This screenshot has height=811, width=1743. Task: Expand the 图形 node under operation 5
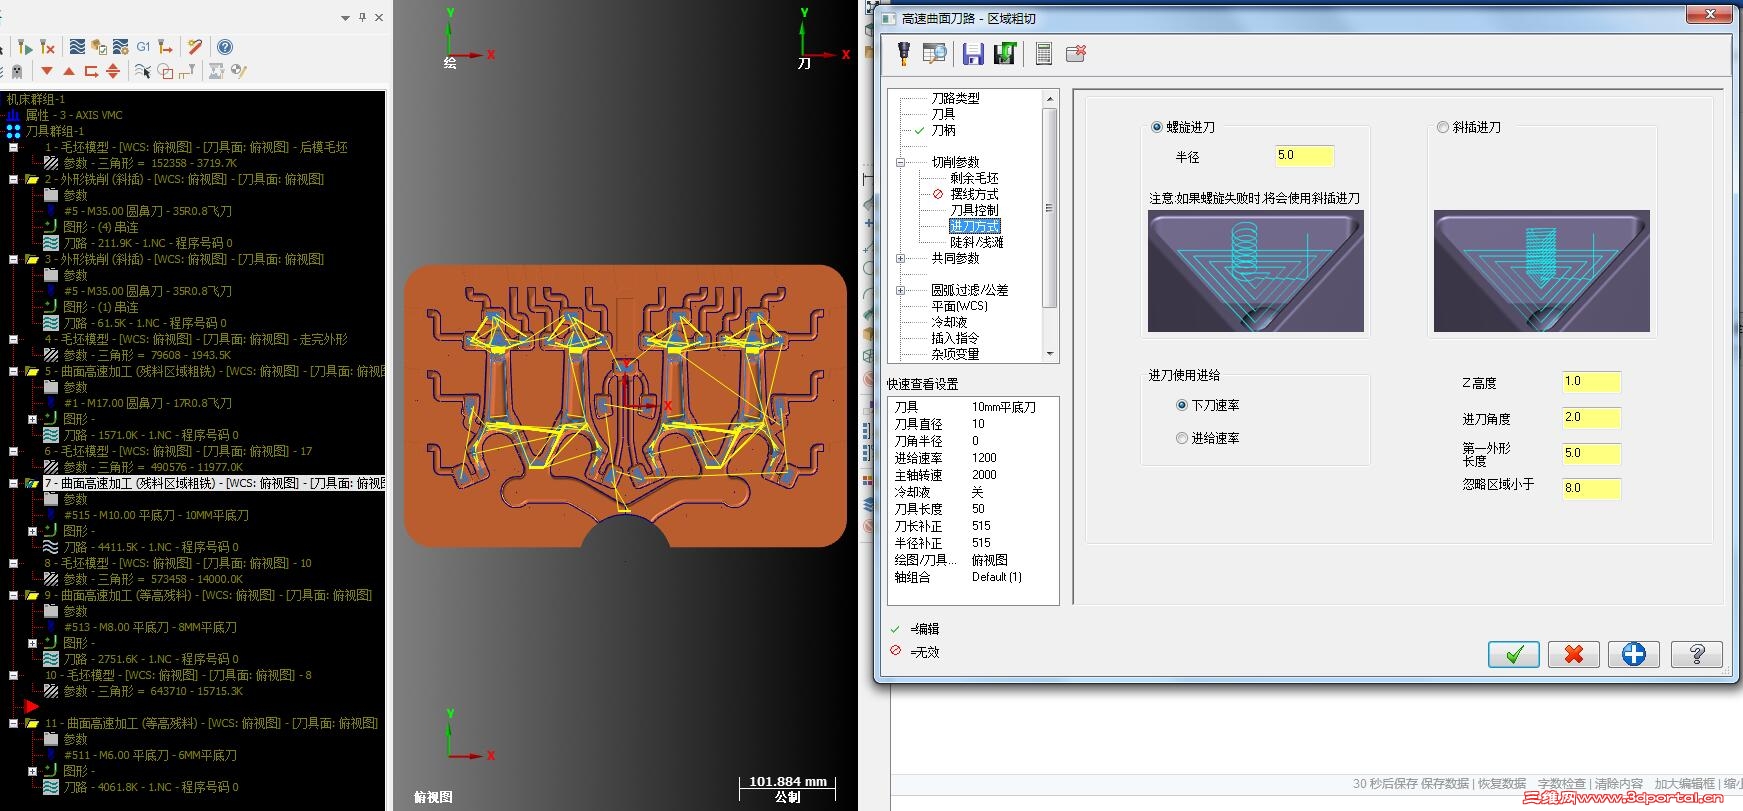point(33,419)
